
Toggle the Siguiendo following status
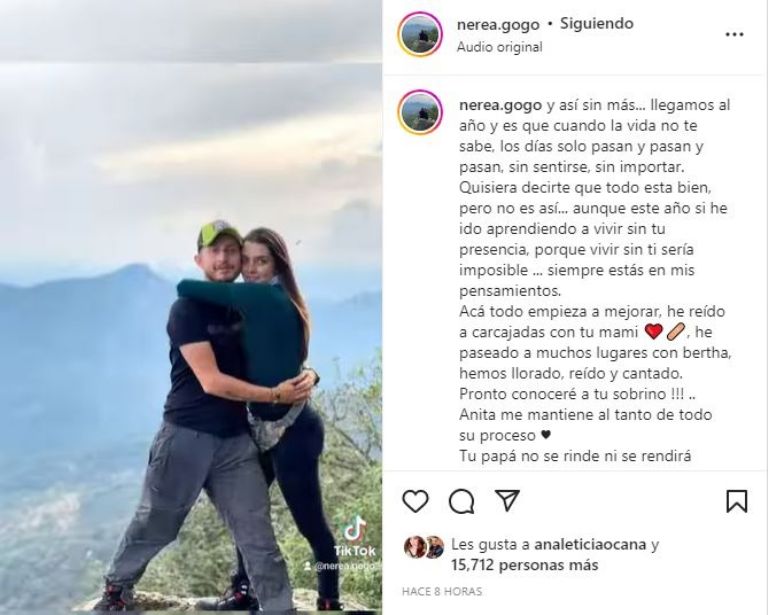(597, 23)
